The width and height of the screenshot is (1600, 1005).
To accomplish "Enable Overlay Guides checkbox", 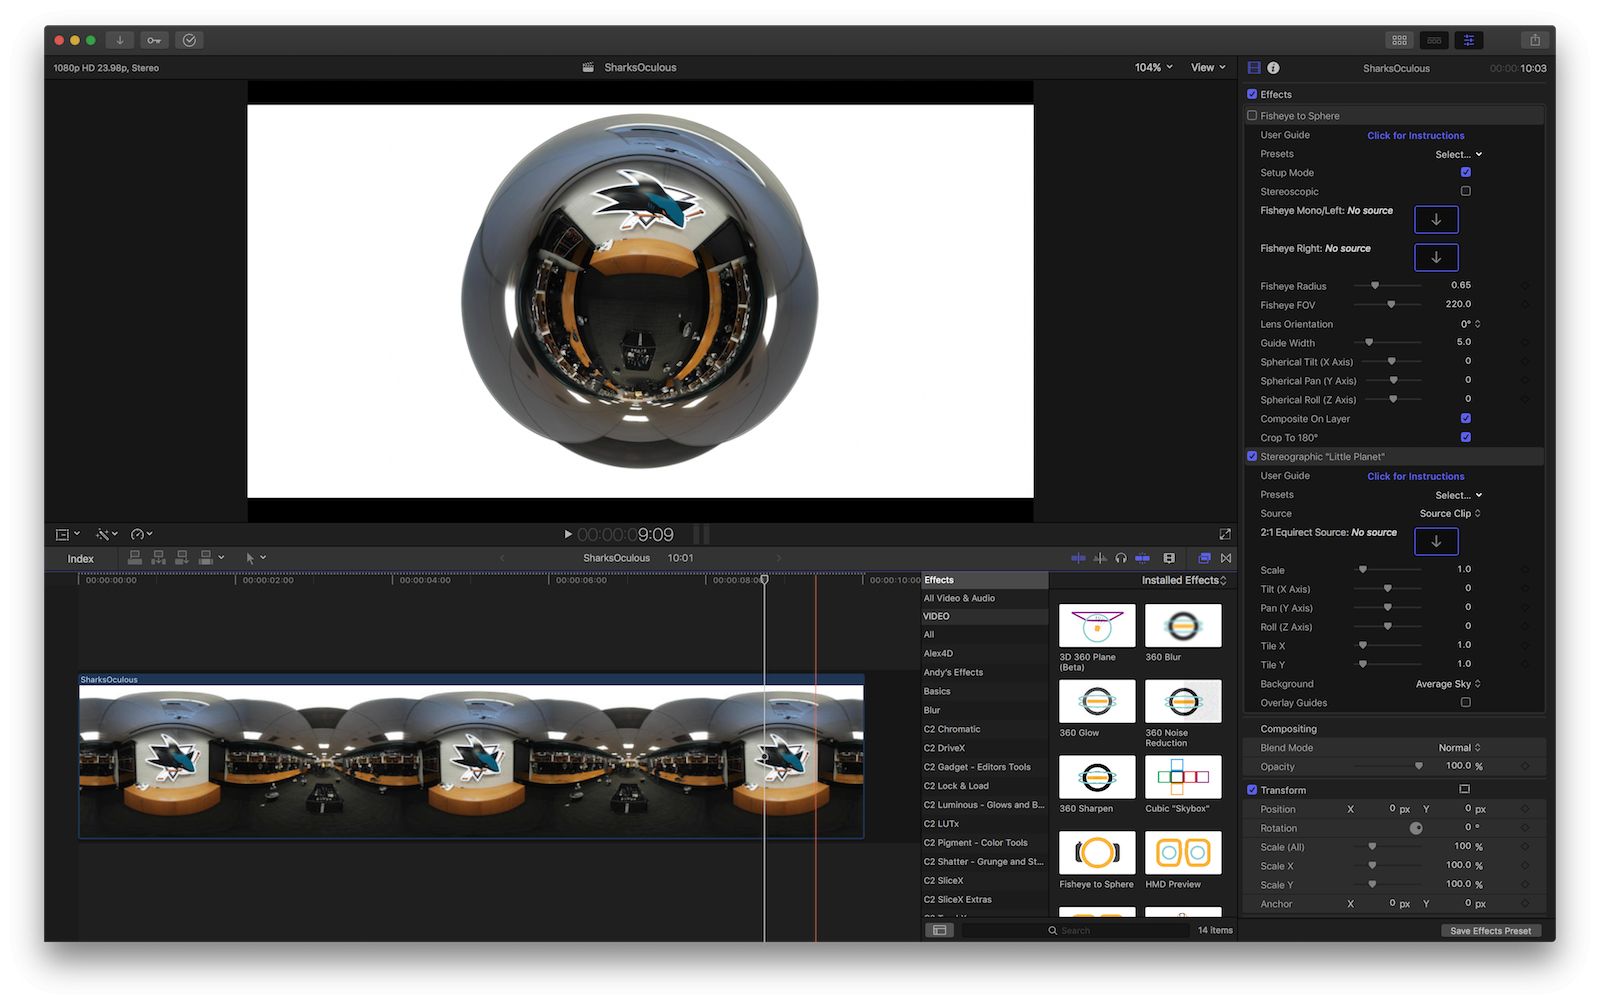I will point(1466,702).
